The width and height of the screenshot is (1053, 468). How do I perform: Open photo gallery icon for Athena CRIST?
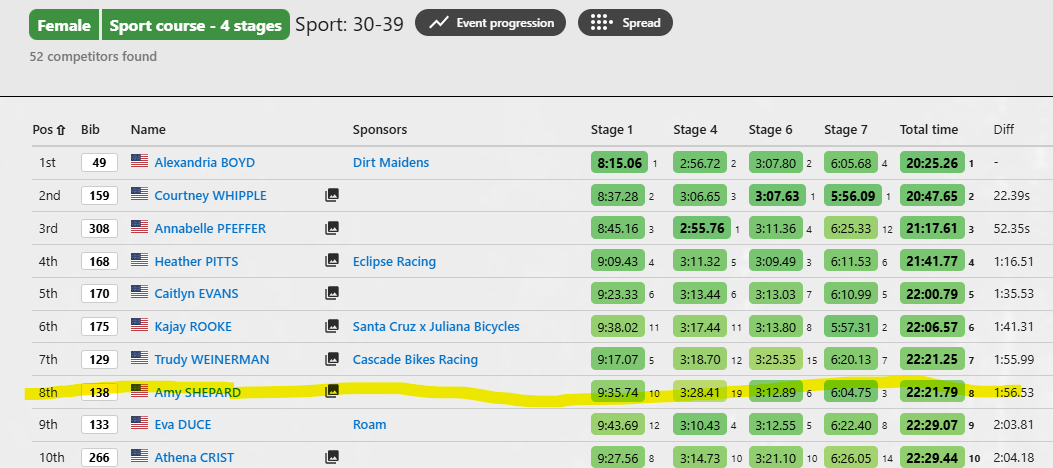[331, 457]
